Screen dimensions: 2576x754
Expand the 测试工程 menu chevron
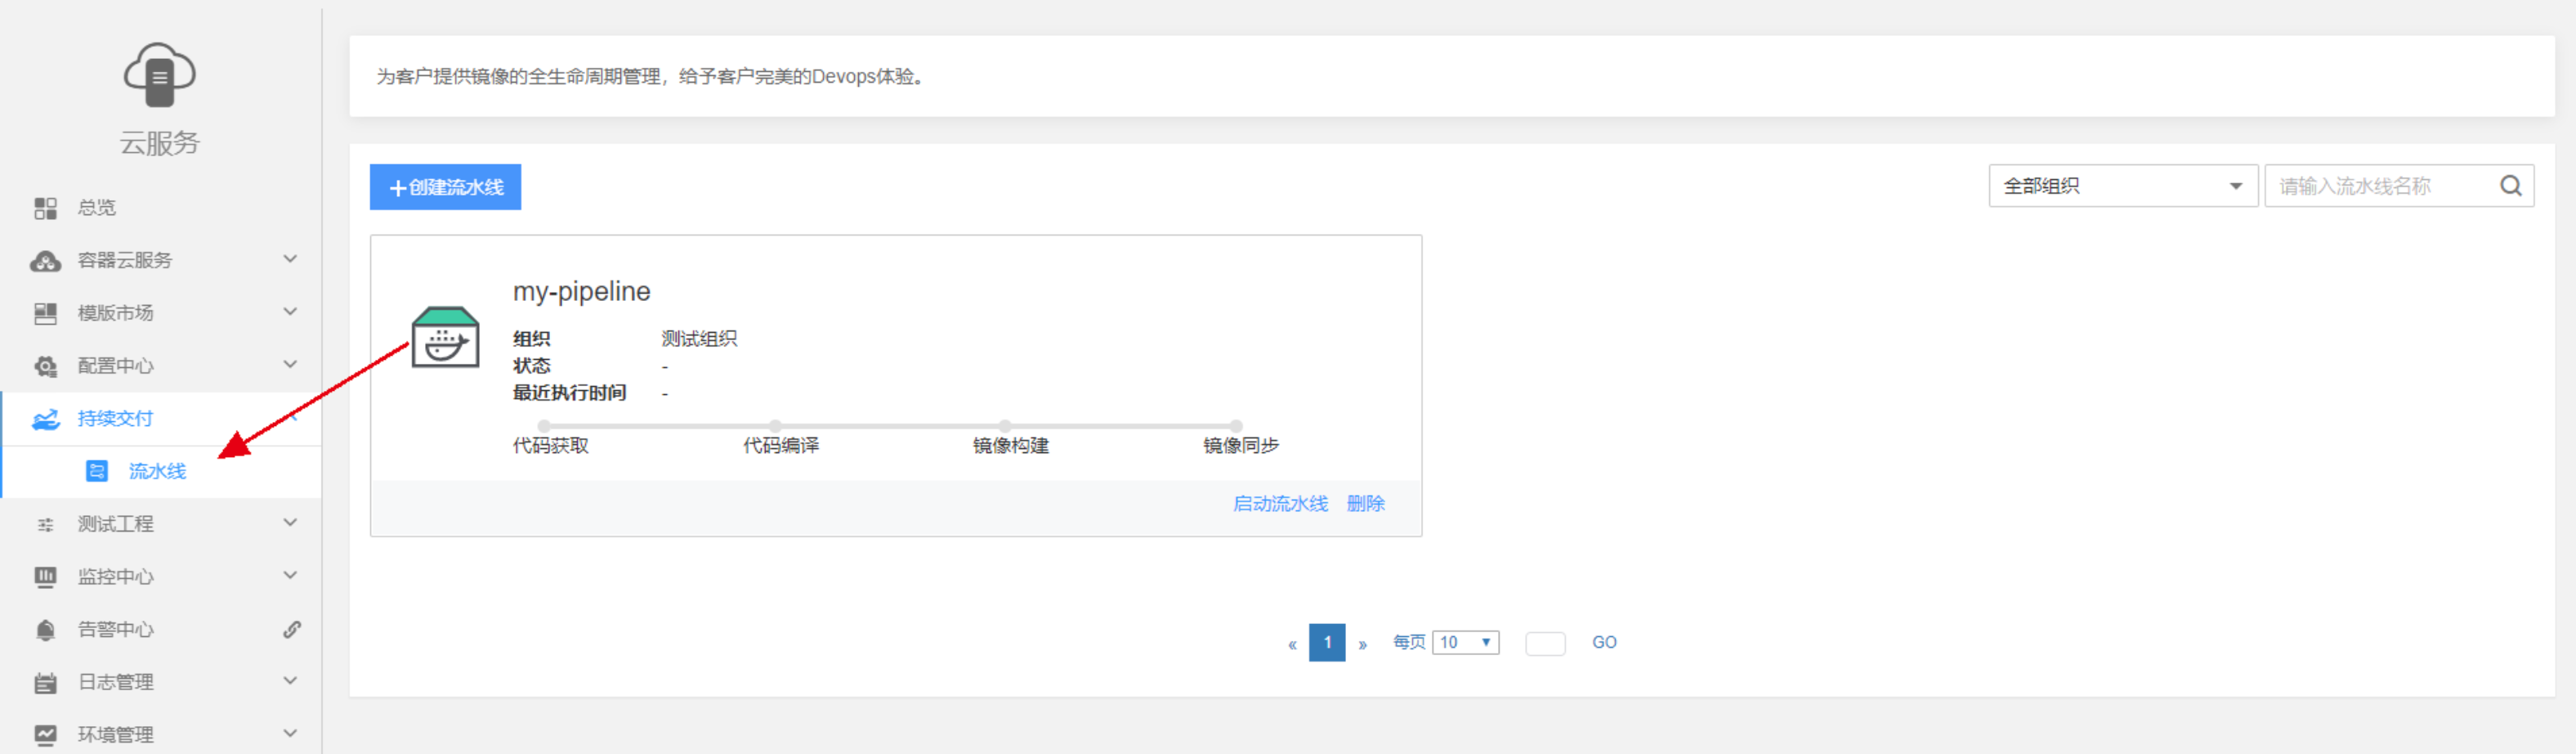pos(290,523)
